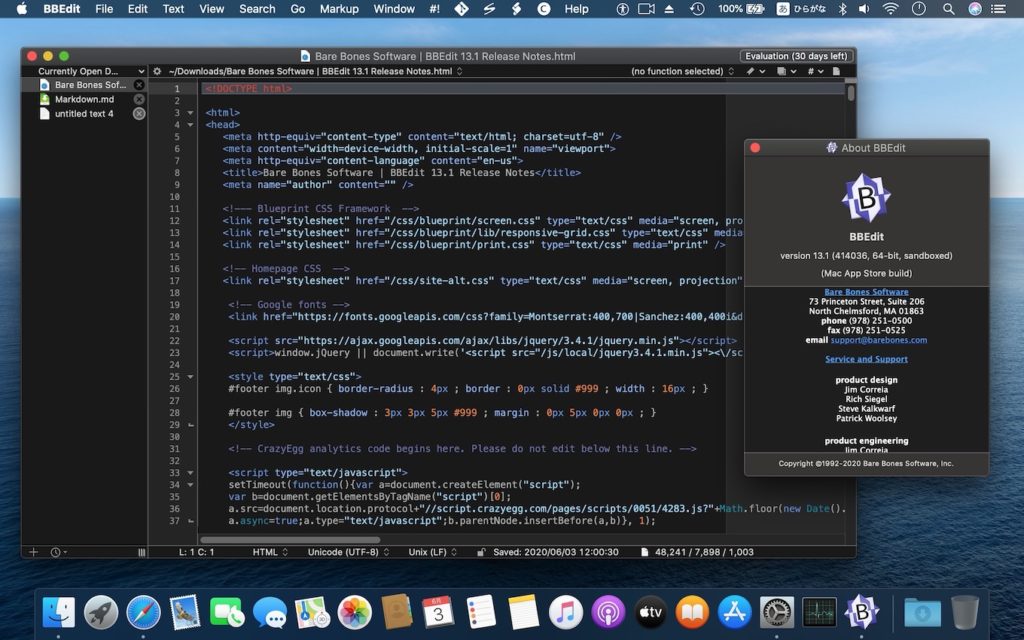The height and width of the screenshot is (640, 1024).
Task: Open the Markup menu in menu bar
Action: pyautogui.click(x=339, y=9)
